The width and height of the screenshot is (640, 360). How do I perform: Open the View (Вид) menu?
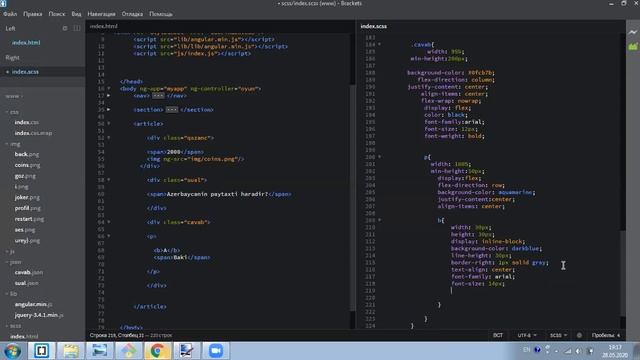76,14
